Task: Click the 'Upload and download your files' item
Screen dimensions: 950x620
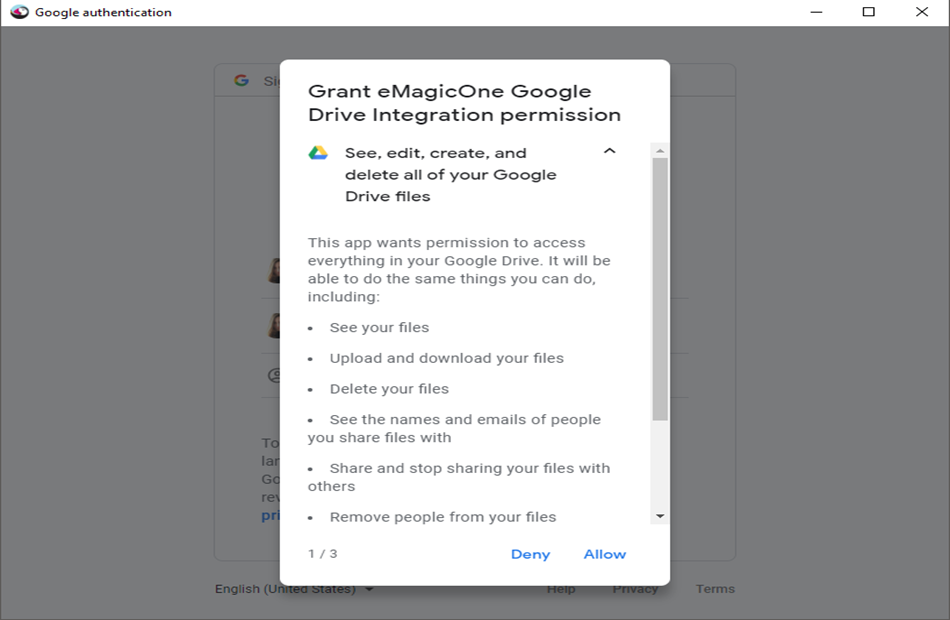Action: click(447, 358)
